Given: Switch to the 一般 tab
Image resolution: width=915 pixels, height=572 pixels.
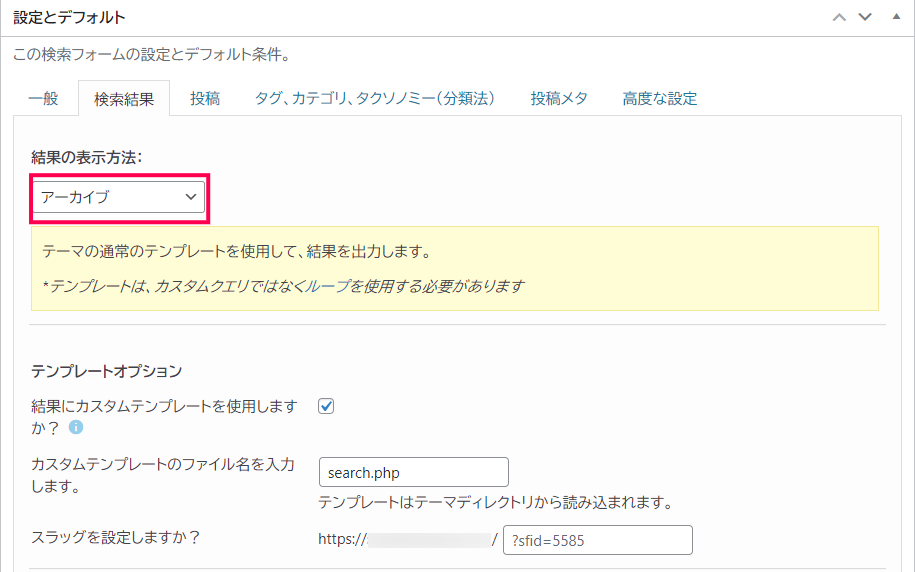Looking at the screenshot, I should coord(44,98).
